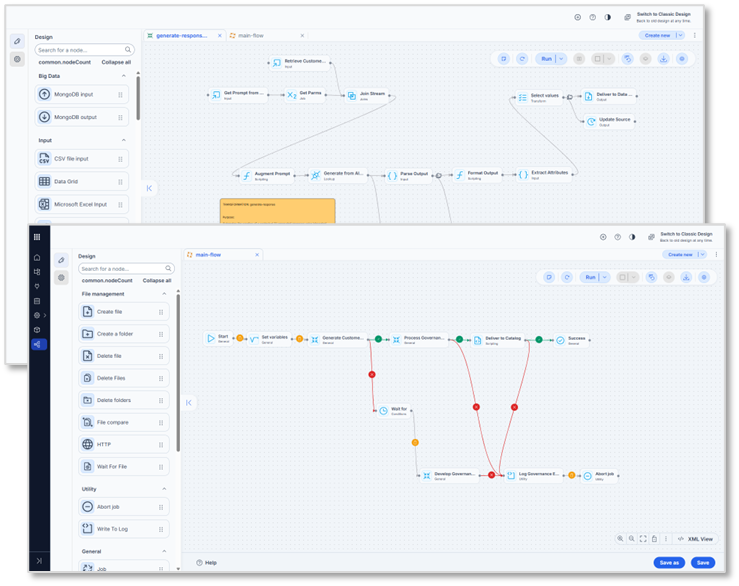The image size is (739, 586).
Task: Collapse the File management section
Action: click(x=164, y=294)
